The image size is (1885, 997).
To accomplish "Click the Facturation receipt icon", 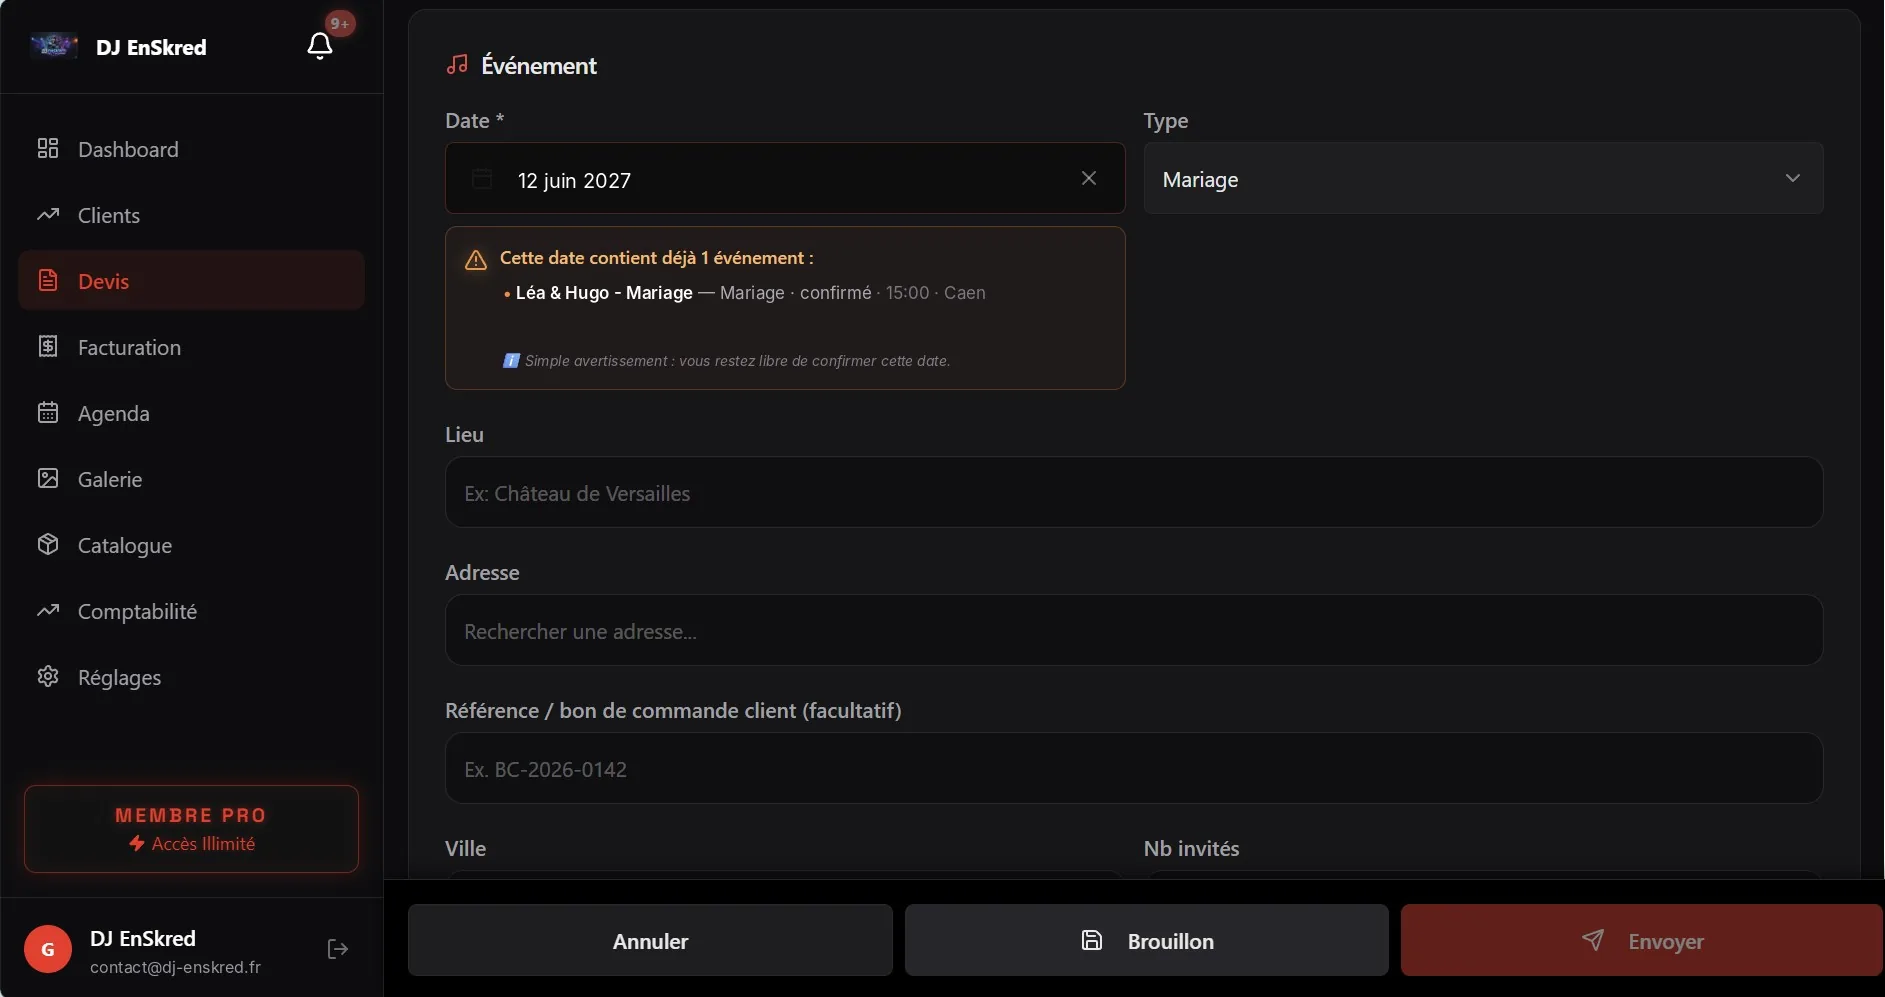I will point(48,346).
